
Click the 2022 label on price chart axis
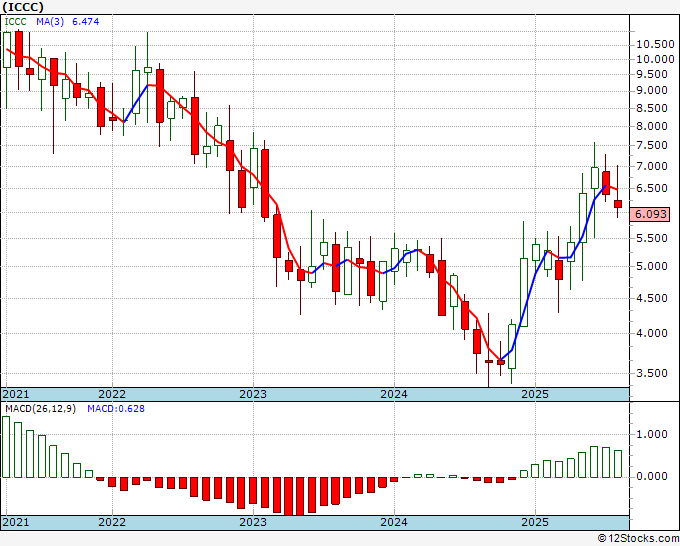point(112,394)
